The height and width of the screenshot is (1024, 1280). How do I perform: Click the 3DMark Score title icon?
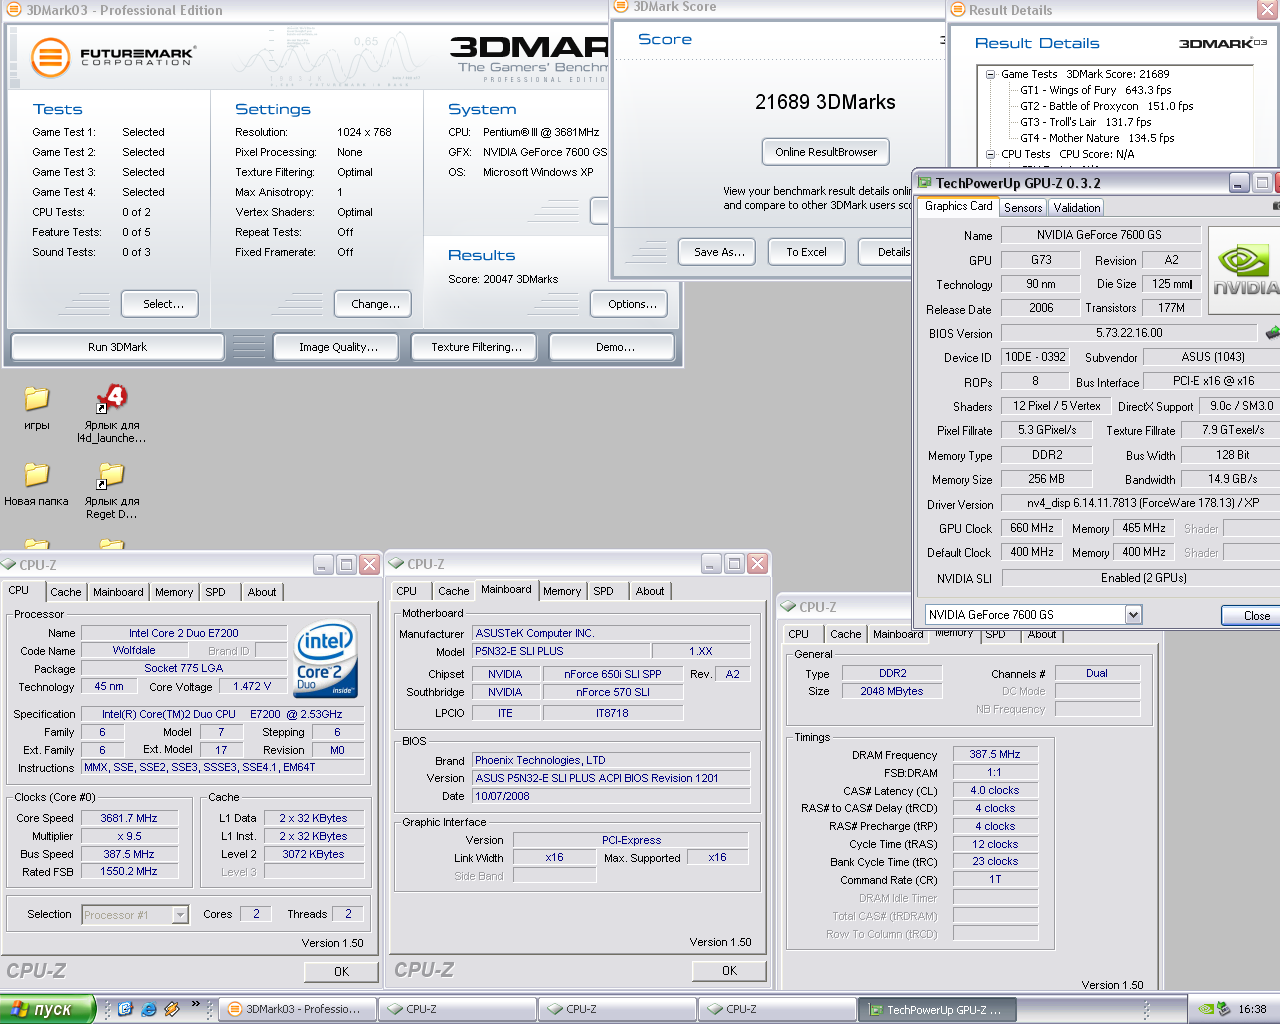(x=622, y=7)
